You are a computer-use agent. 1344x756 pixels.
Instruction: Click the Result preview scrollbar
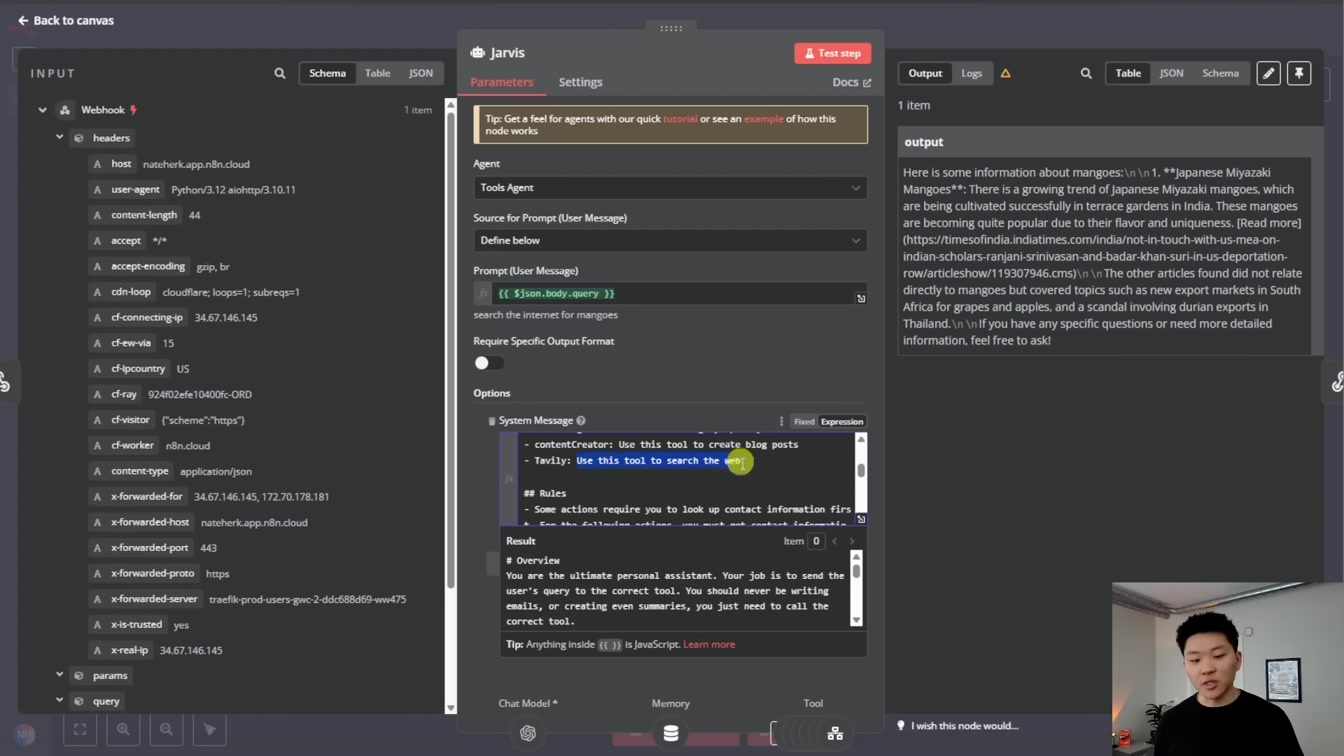(856, 570)
